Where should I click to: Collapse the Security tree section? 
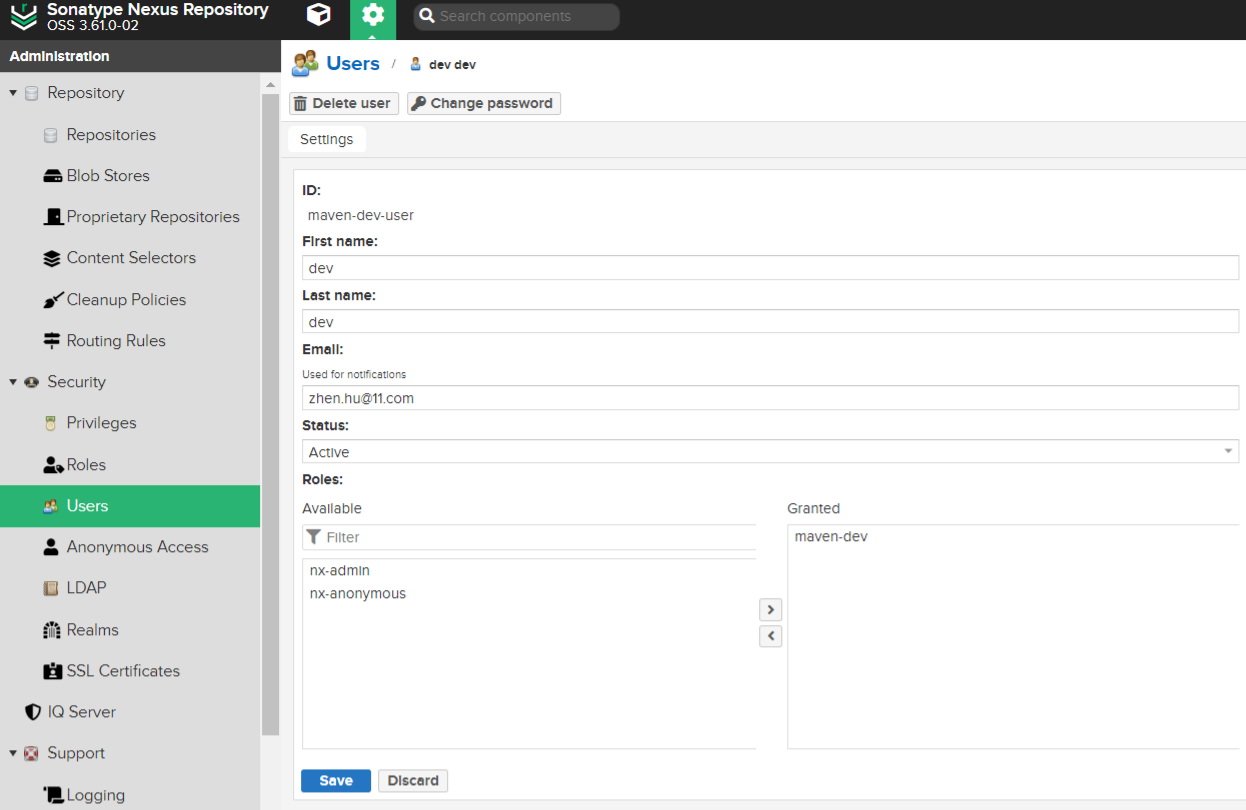click(13, 382)
